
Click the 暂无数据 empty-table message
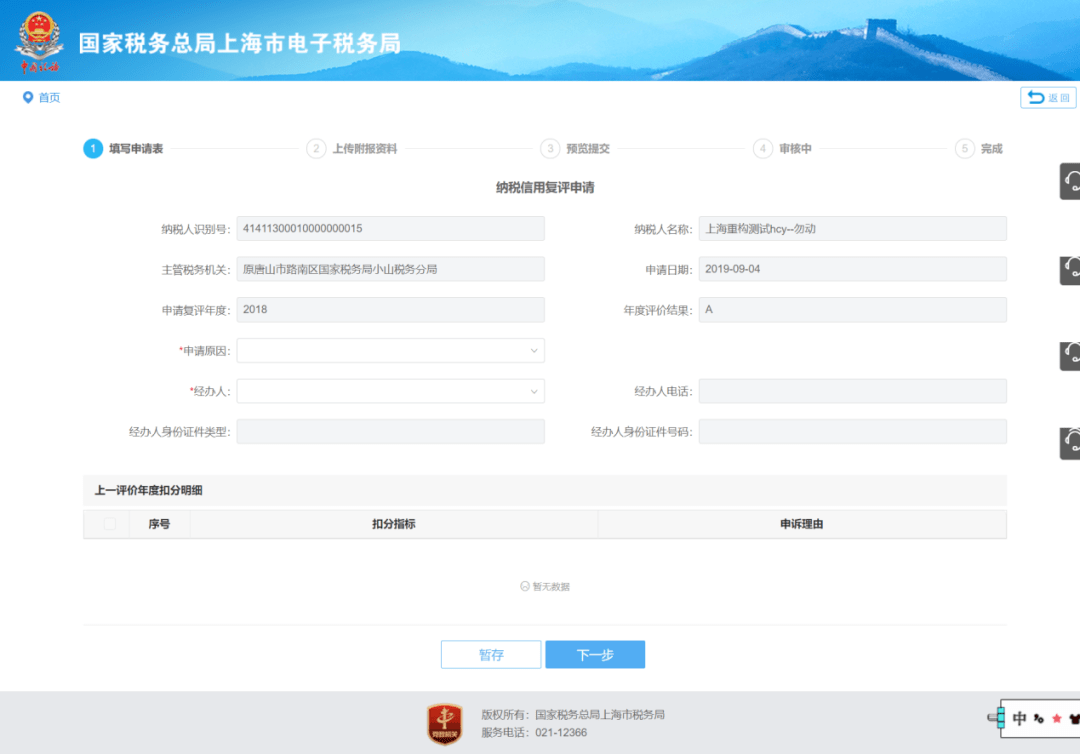(x=545, y=587)
